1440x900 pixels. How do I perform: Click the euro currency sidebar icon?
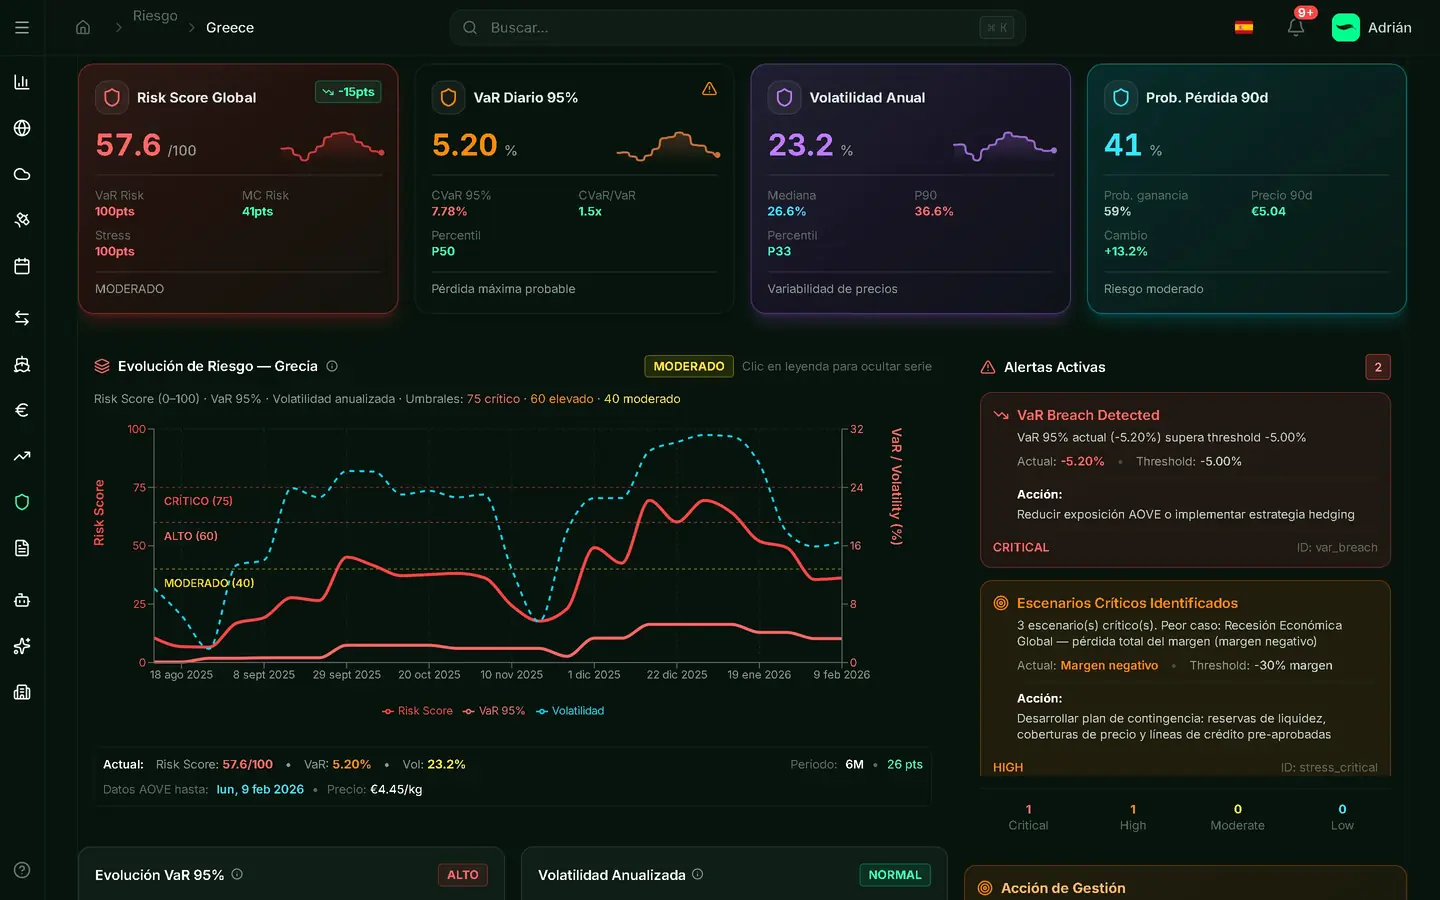click(22, 410)
